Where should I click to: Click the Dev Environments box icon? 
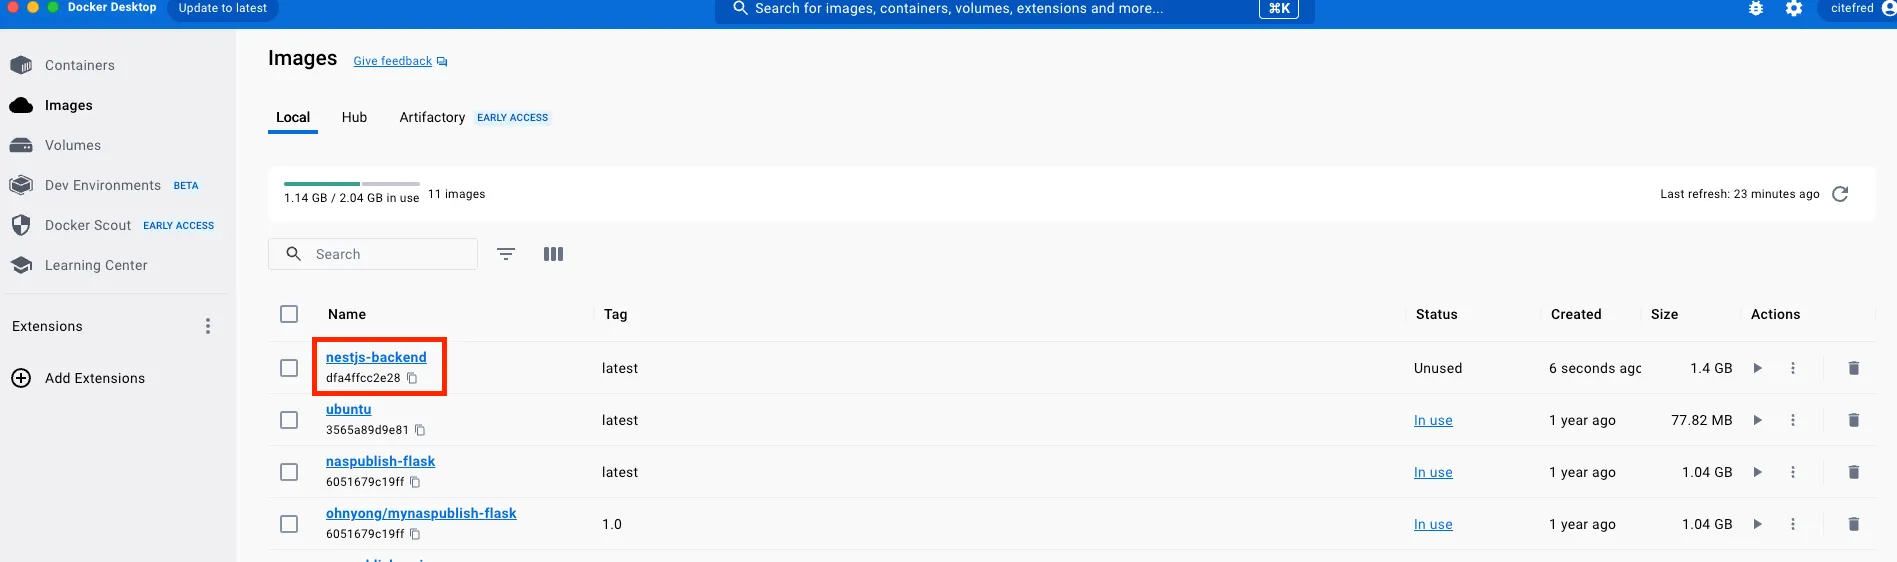point(21,185)
